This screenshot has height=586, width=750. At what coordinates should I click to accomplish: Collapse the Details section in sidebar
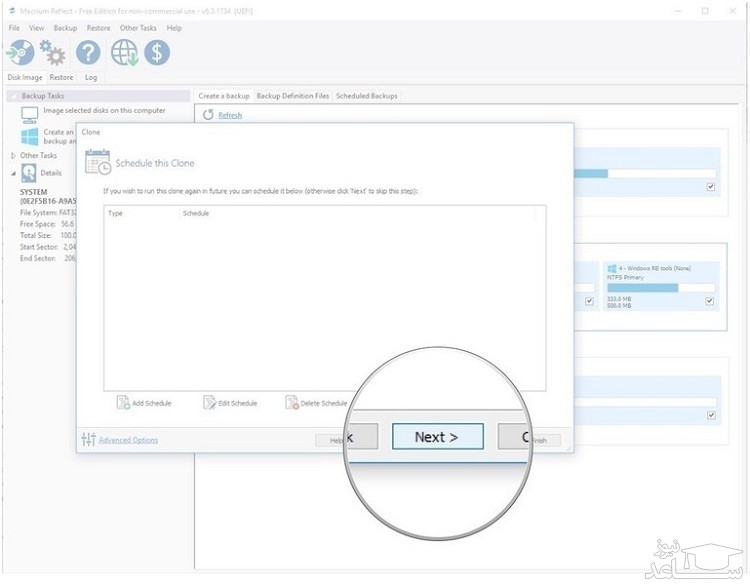(x=13, y=173)
